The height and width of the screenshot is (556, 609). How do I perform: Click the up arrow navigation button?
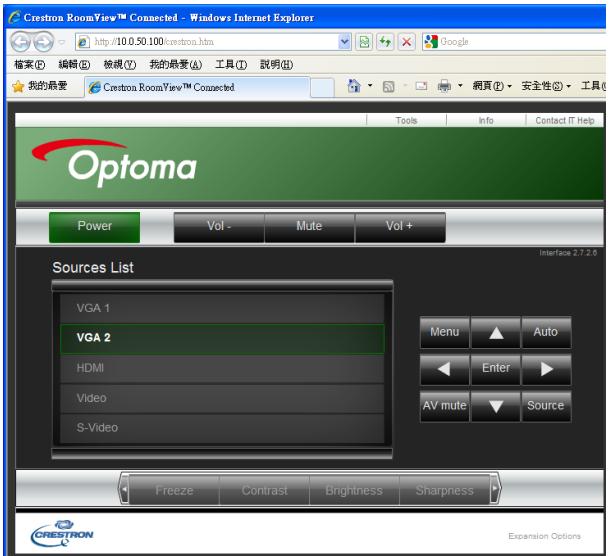[x=496, y=332]
